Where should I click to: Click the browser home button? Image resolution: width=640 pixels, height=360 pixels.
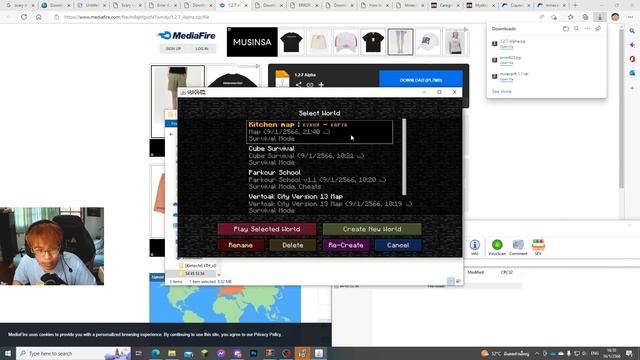coord(39,17)
